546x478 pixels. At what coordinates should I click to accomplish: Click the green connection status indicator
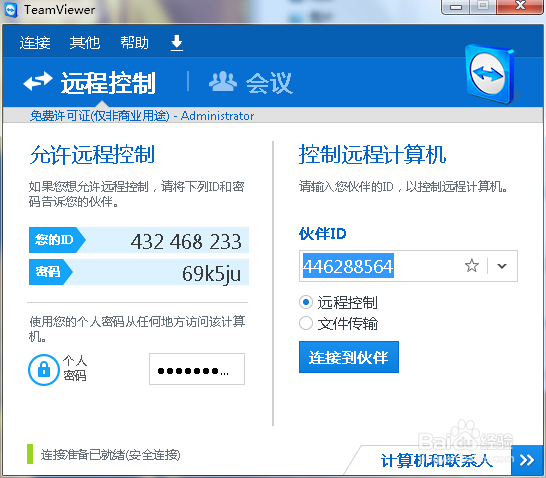30,454
